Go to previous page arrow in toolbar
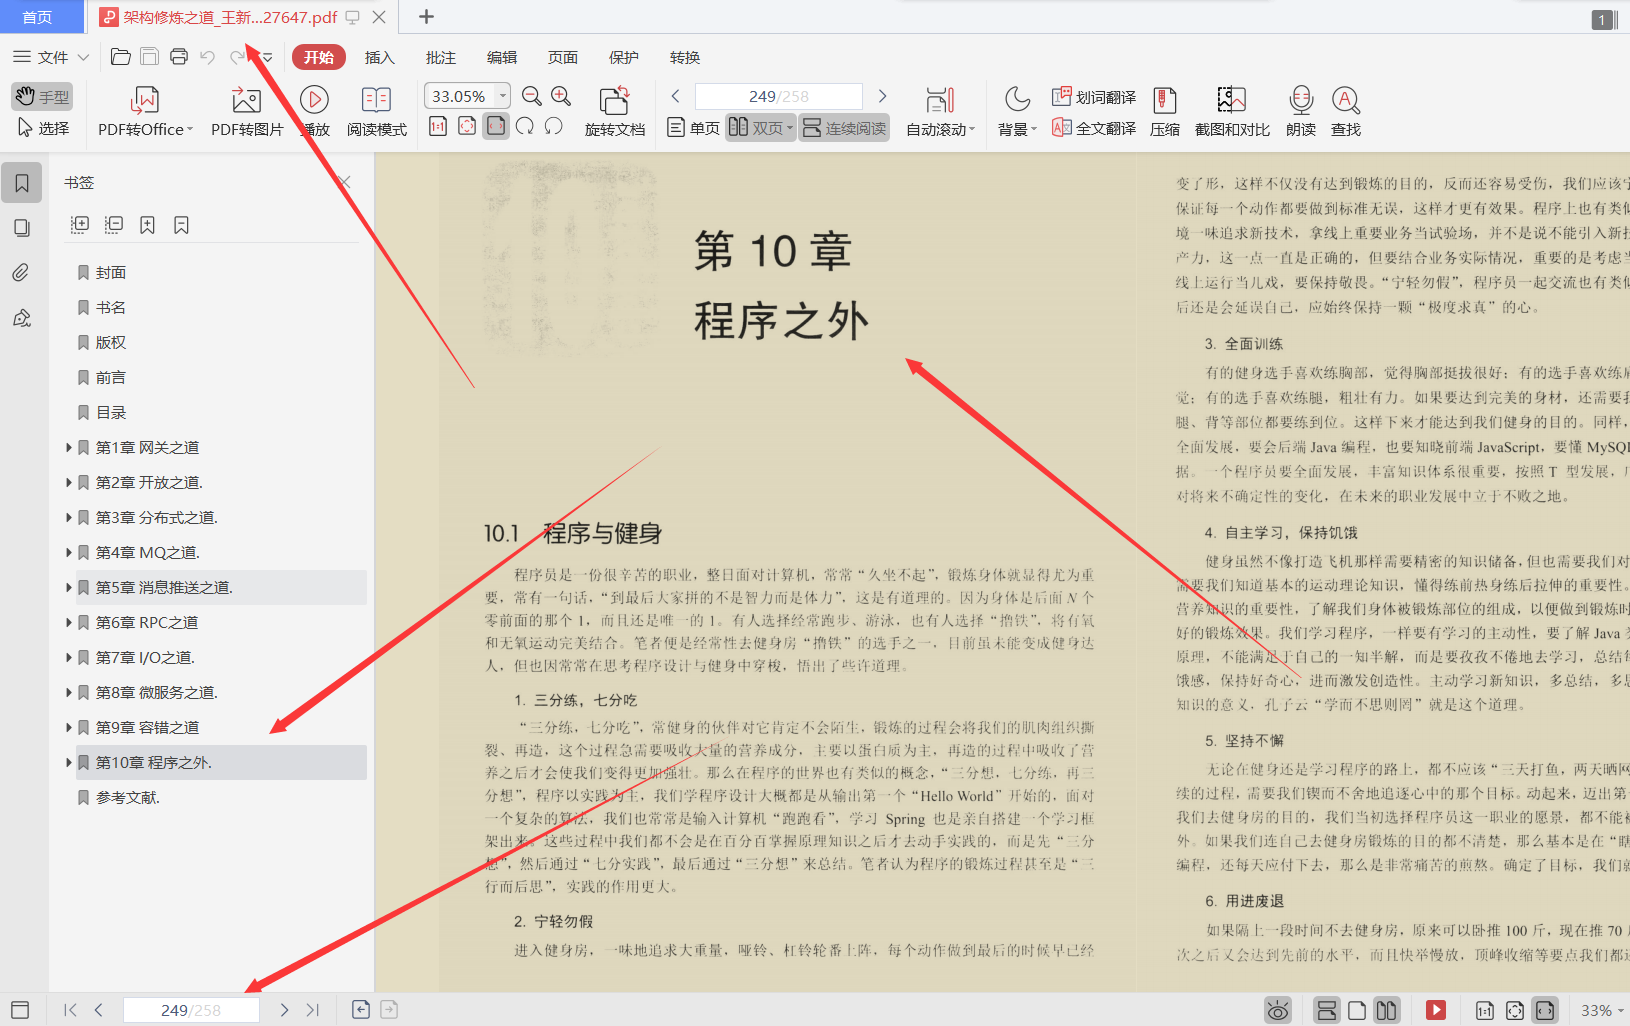This screenshot has width=1630, height=1026. click(x=675, y=96)
